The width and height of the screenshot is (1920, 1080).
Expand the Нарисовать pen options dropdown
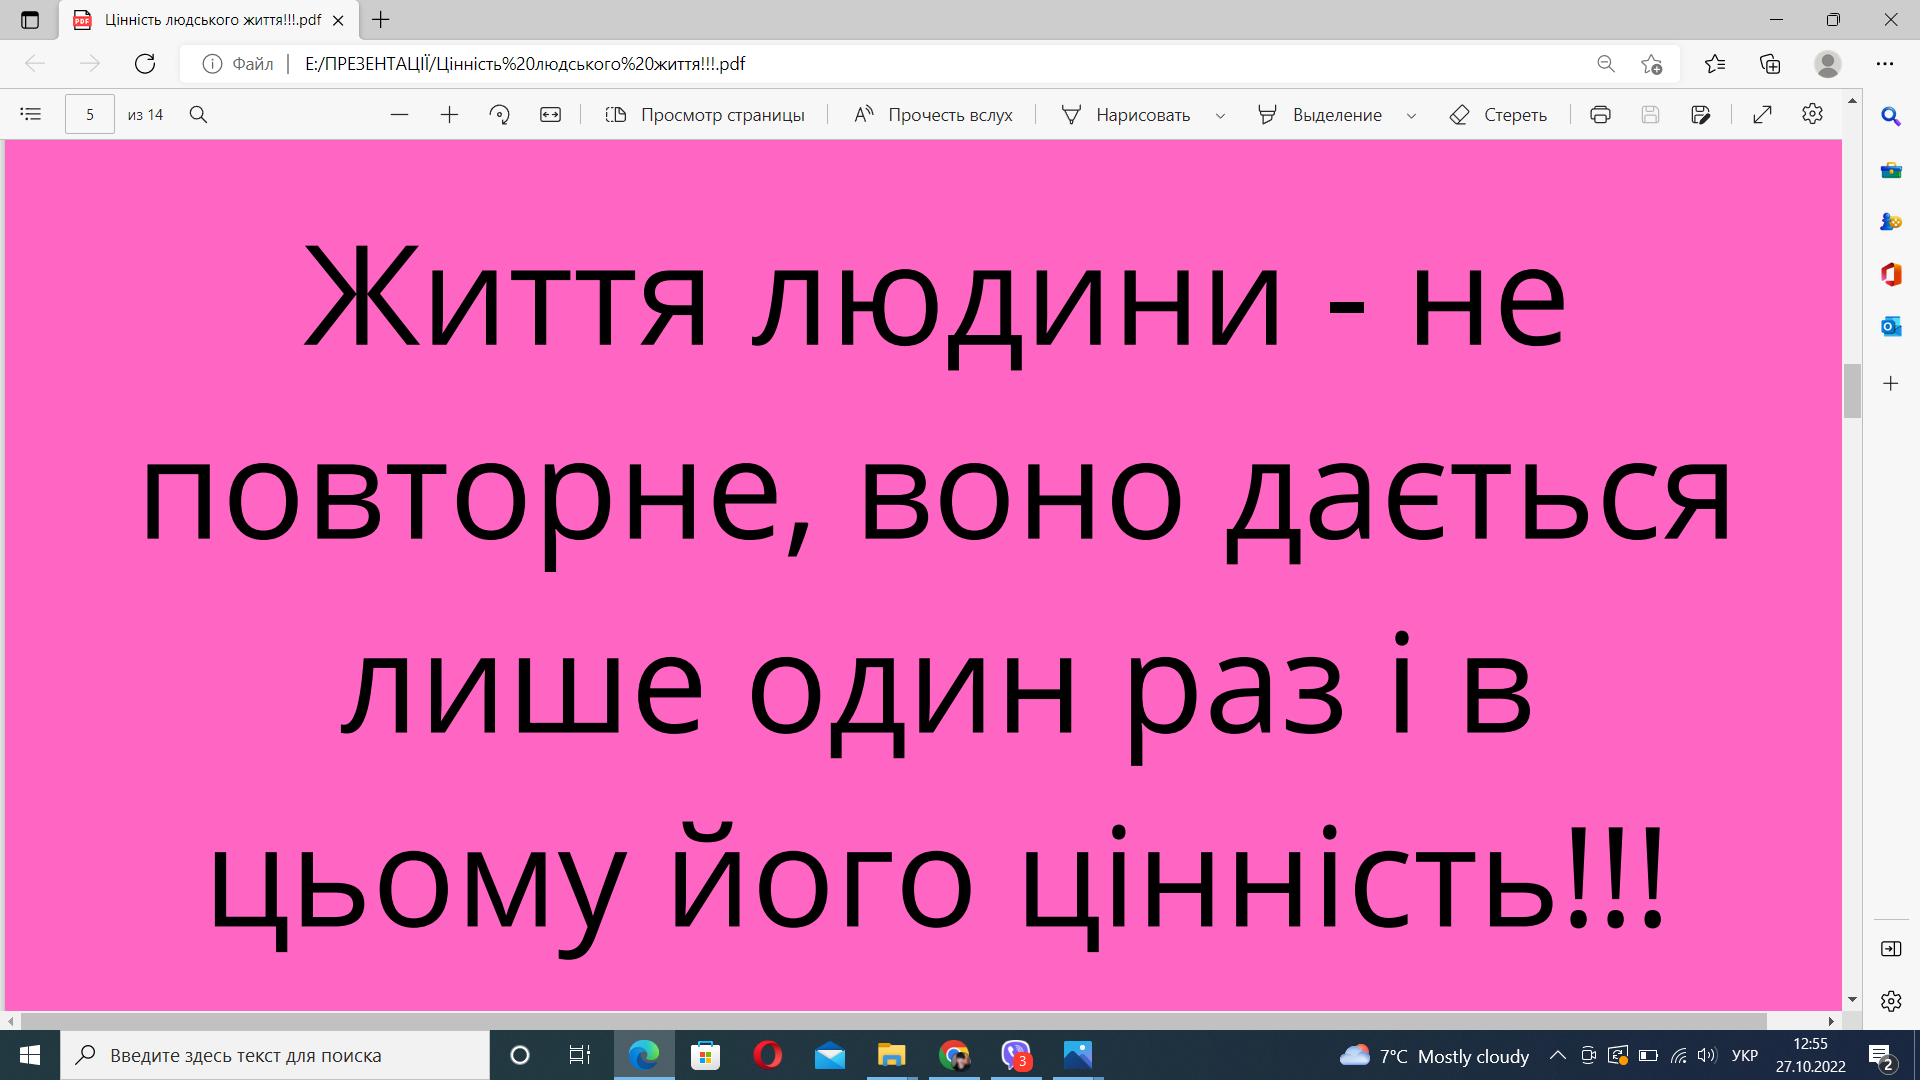[x=1220, y=116]
